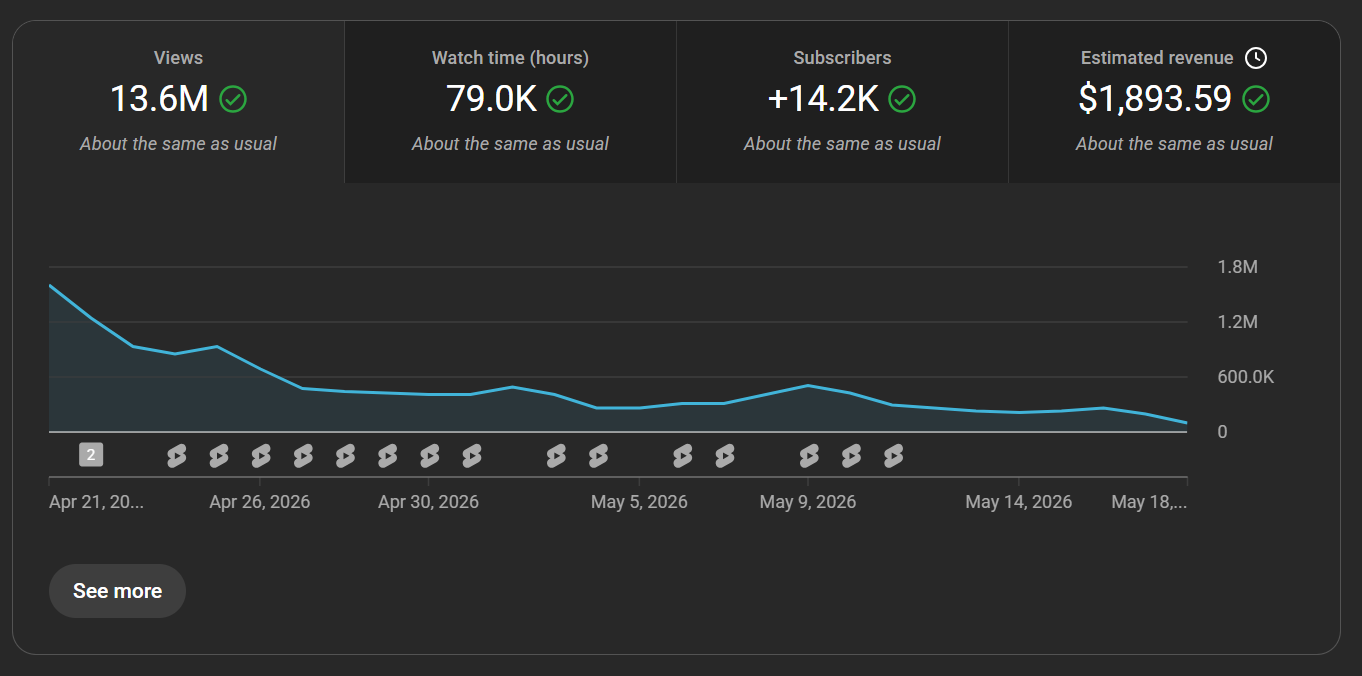
Task: Click 'About the same as usual' under Subscribers
Action: click(842, 144)
